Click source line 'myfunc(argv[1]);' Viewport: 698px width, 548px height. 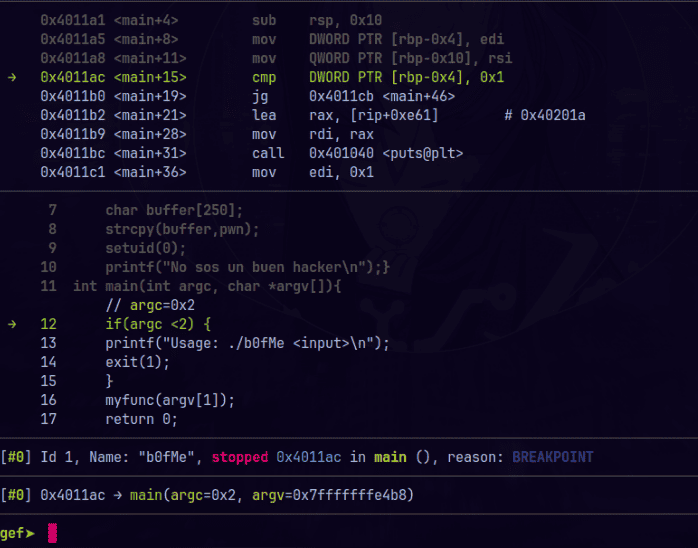170,400
